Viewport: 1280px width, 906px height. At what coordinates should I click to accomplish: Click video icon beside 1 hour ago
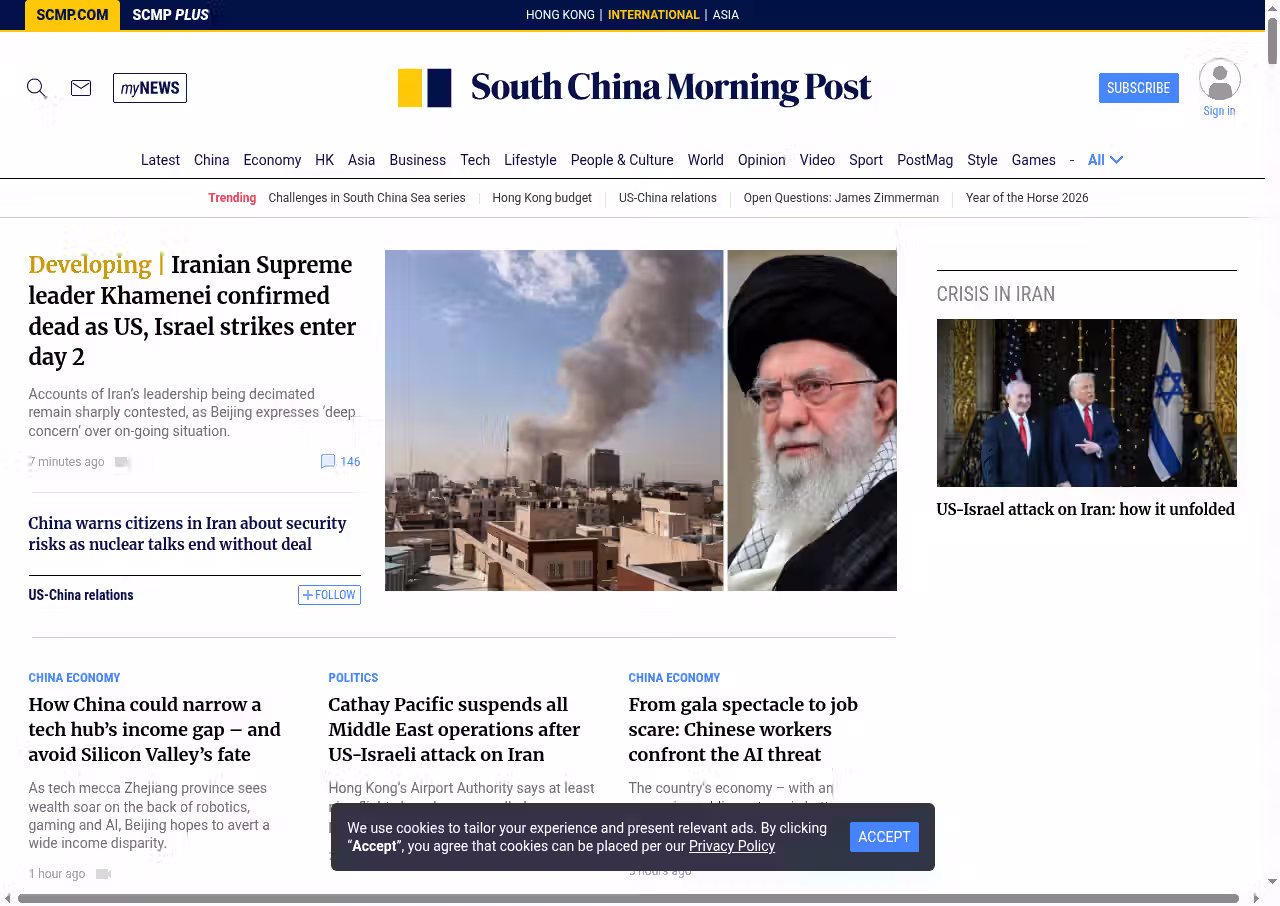[x=103, y=874]
